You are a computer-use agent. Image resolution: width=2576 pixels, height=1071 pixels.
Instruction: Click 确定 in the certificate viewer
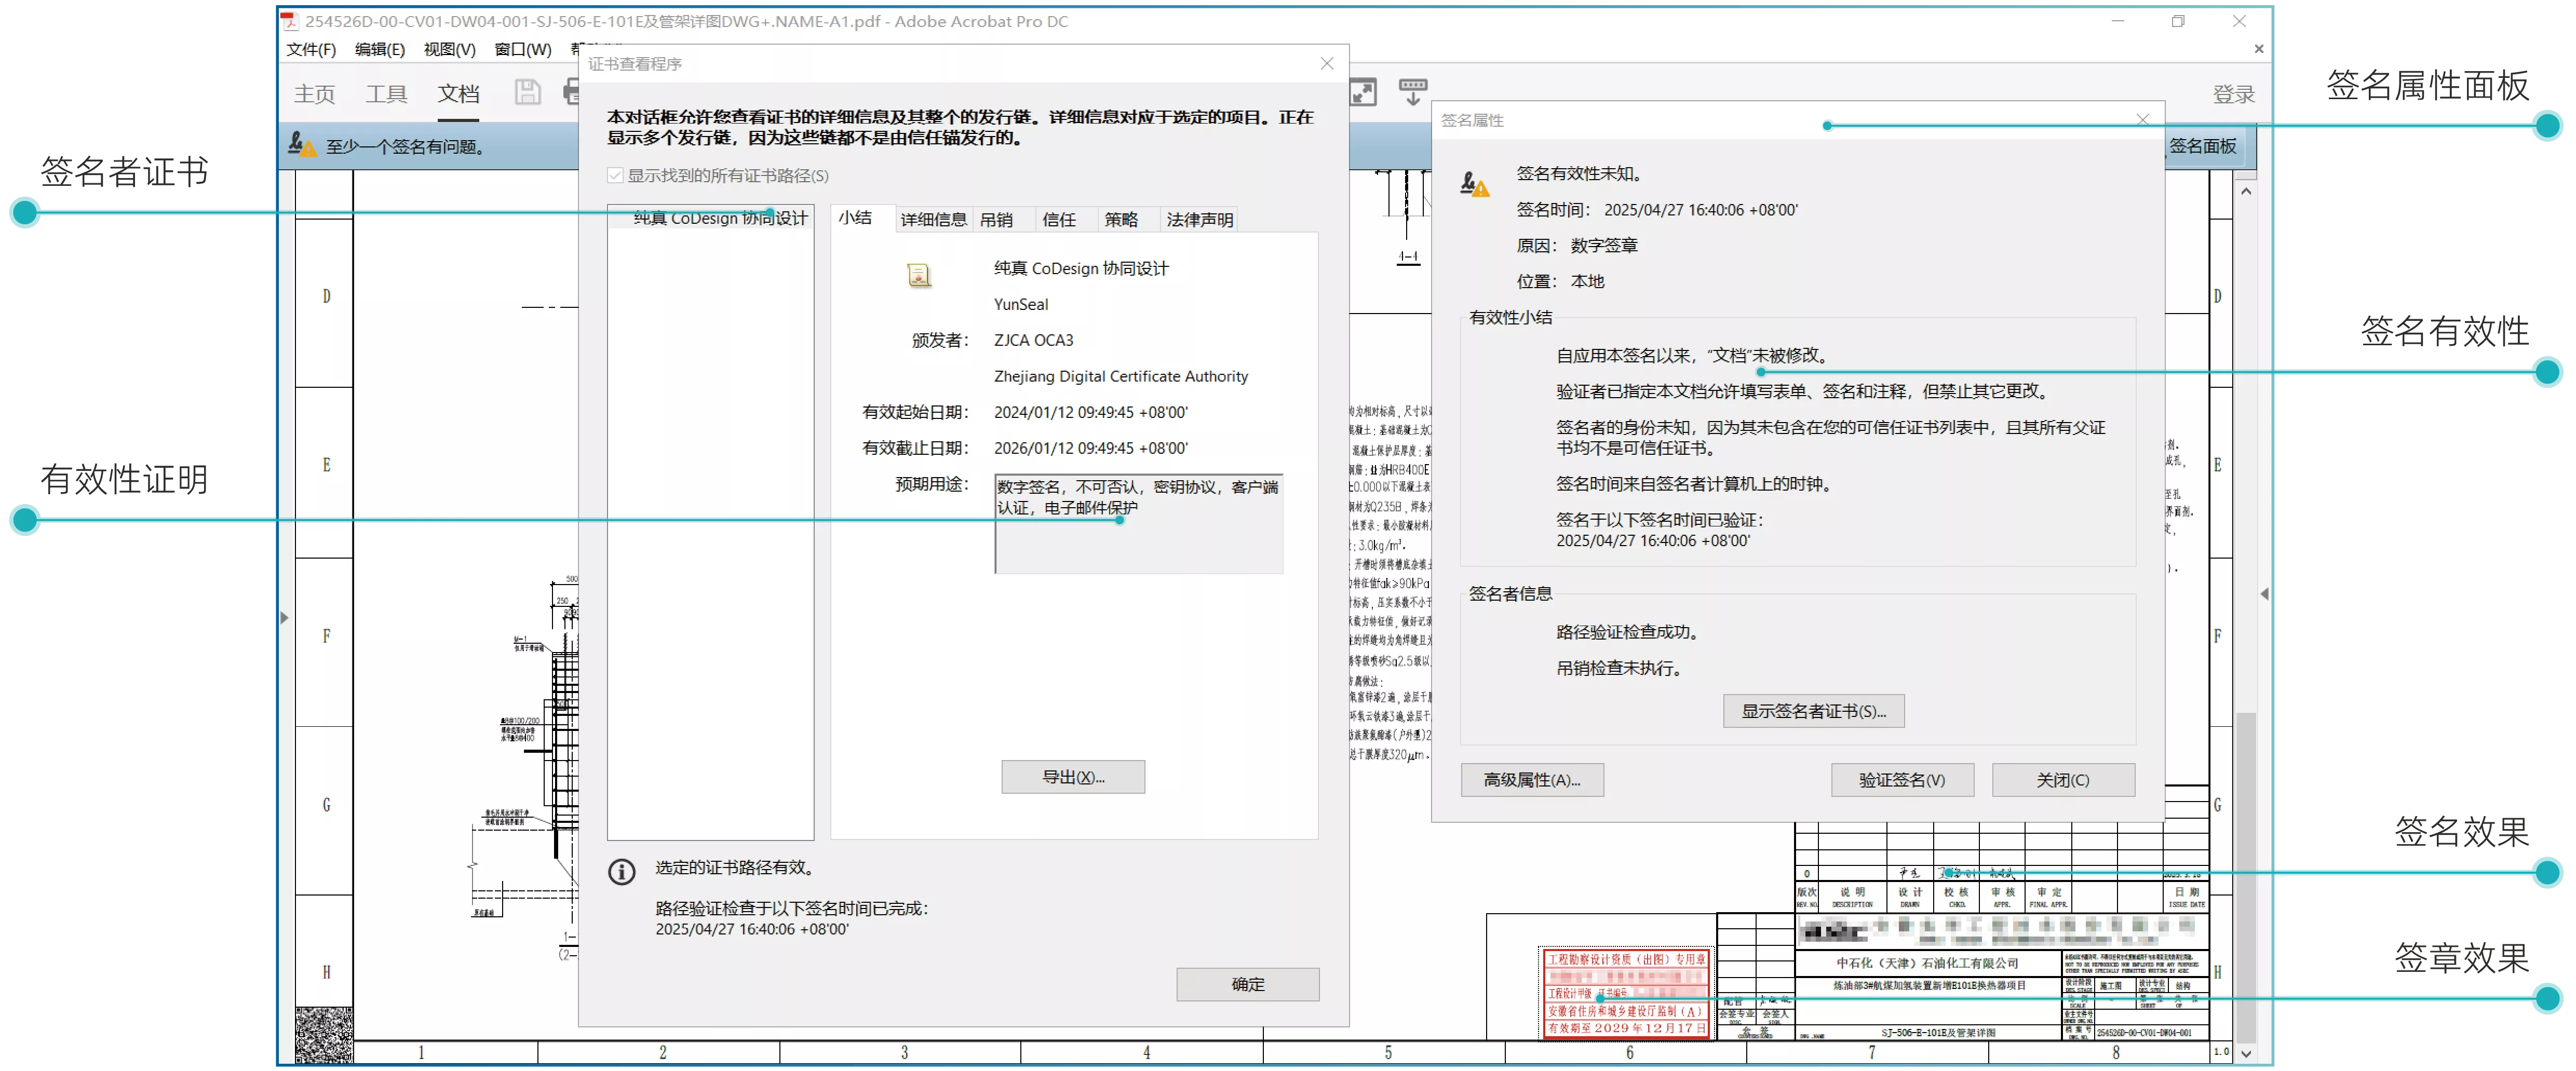[x=1247, y=984]
